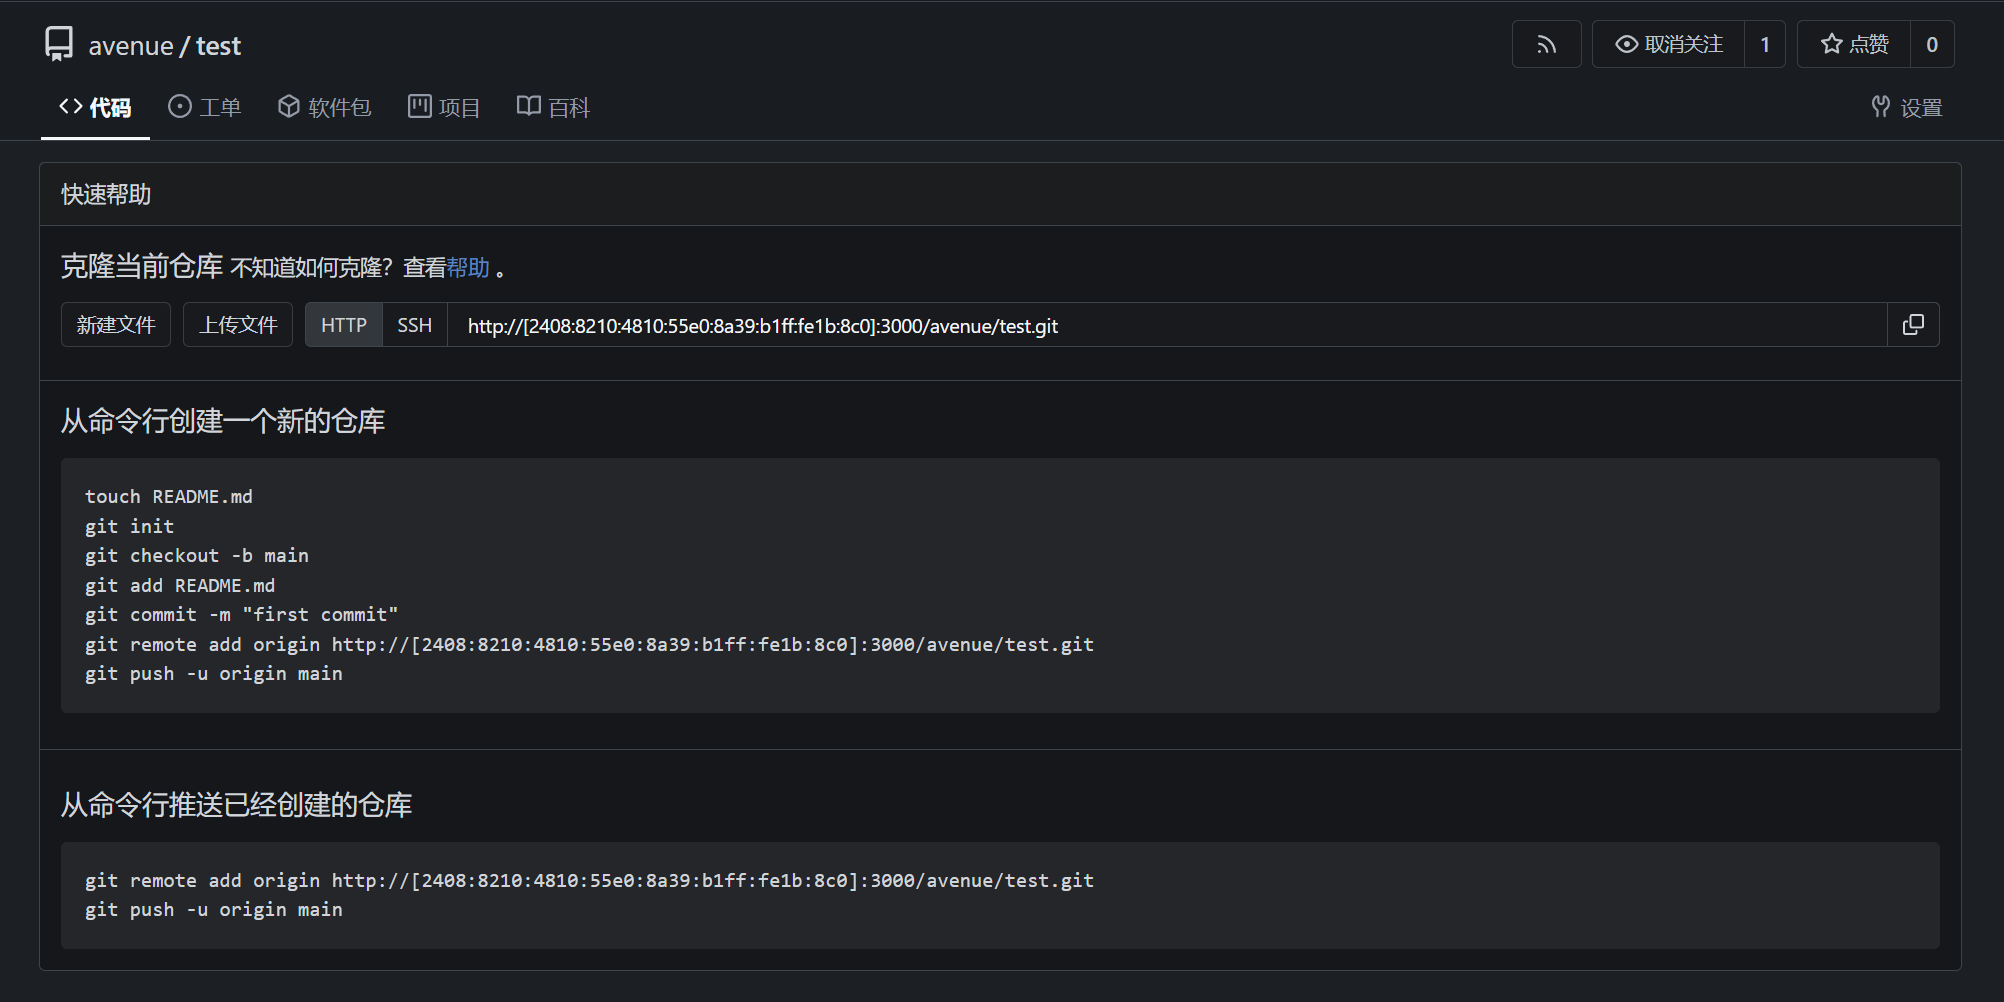This screenshot has width=2004, height=1002.
Task: Select the SSH clone protocol
Action: 414,325
